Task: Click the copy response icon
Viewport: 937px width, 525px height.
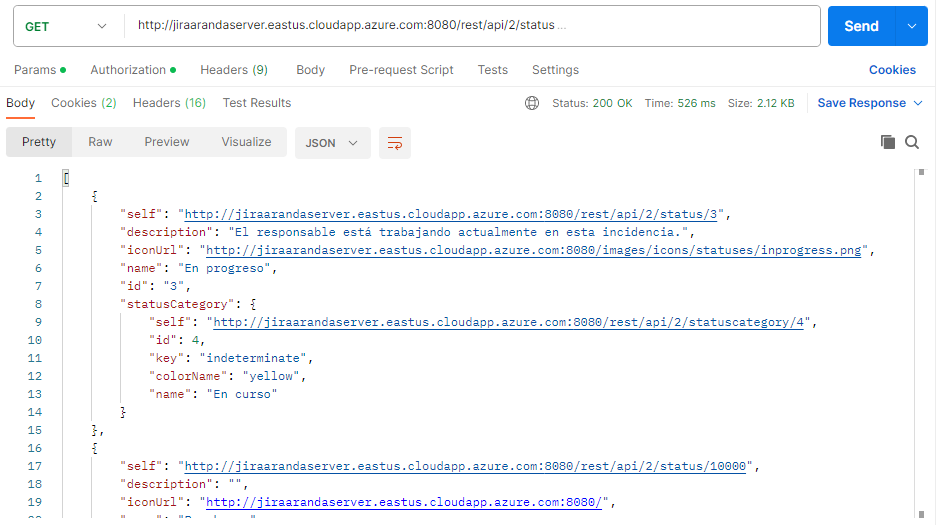Action: coord(888,142)
